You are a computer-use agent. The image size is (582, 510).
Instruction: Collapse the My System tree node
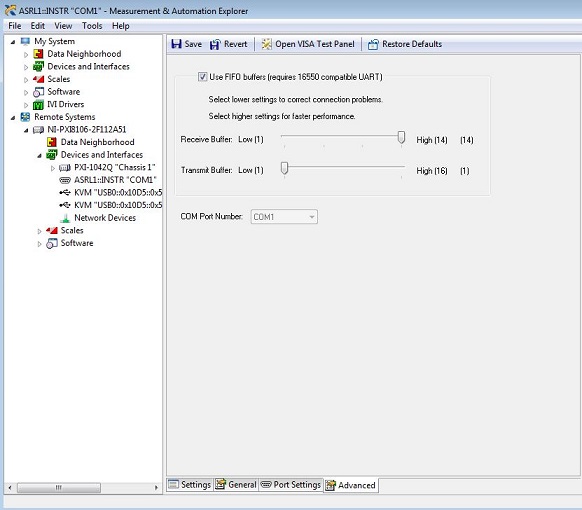13,42
